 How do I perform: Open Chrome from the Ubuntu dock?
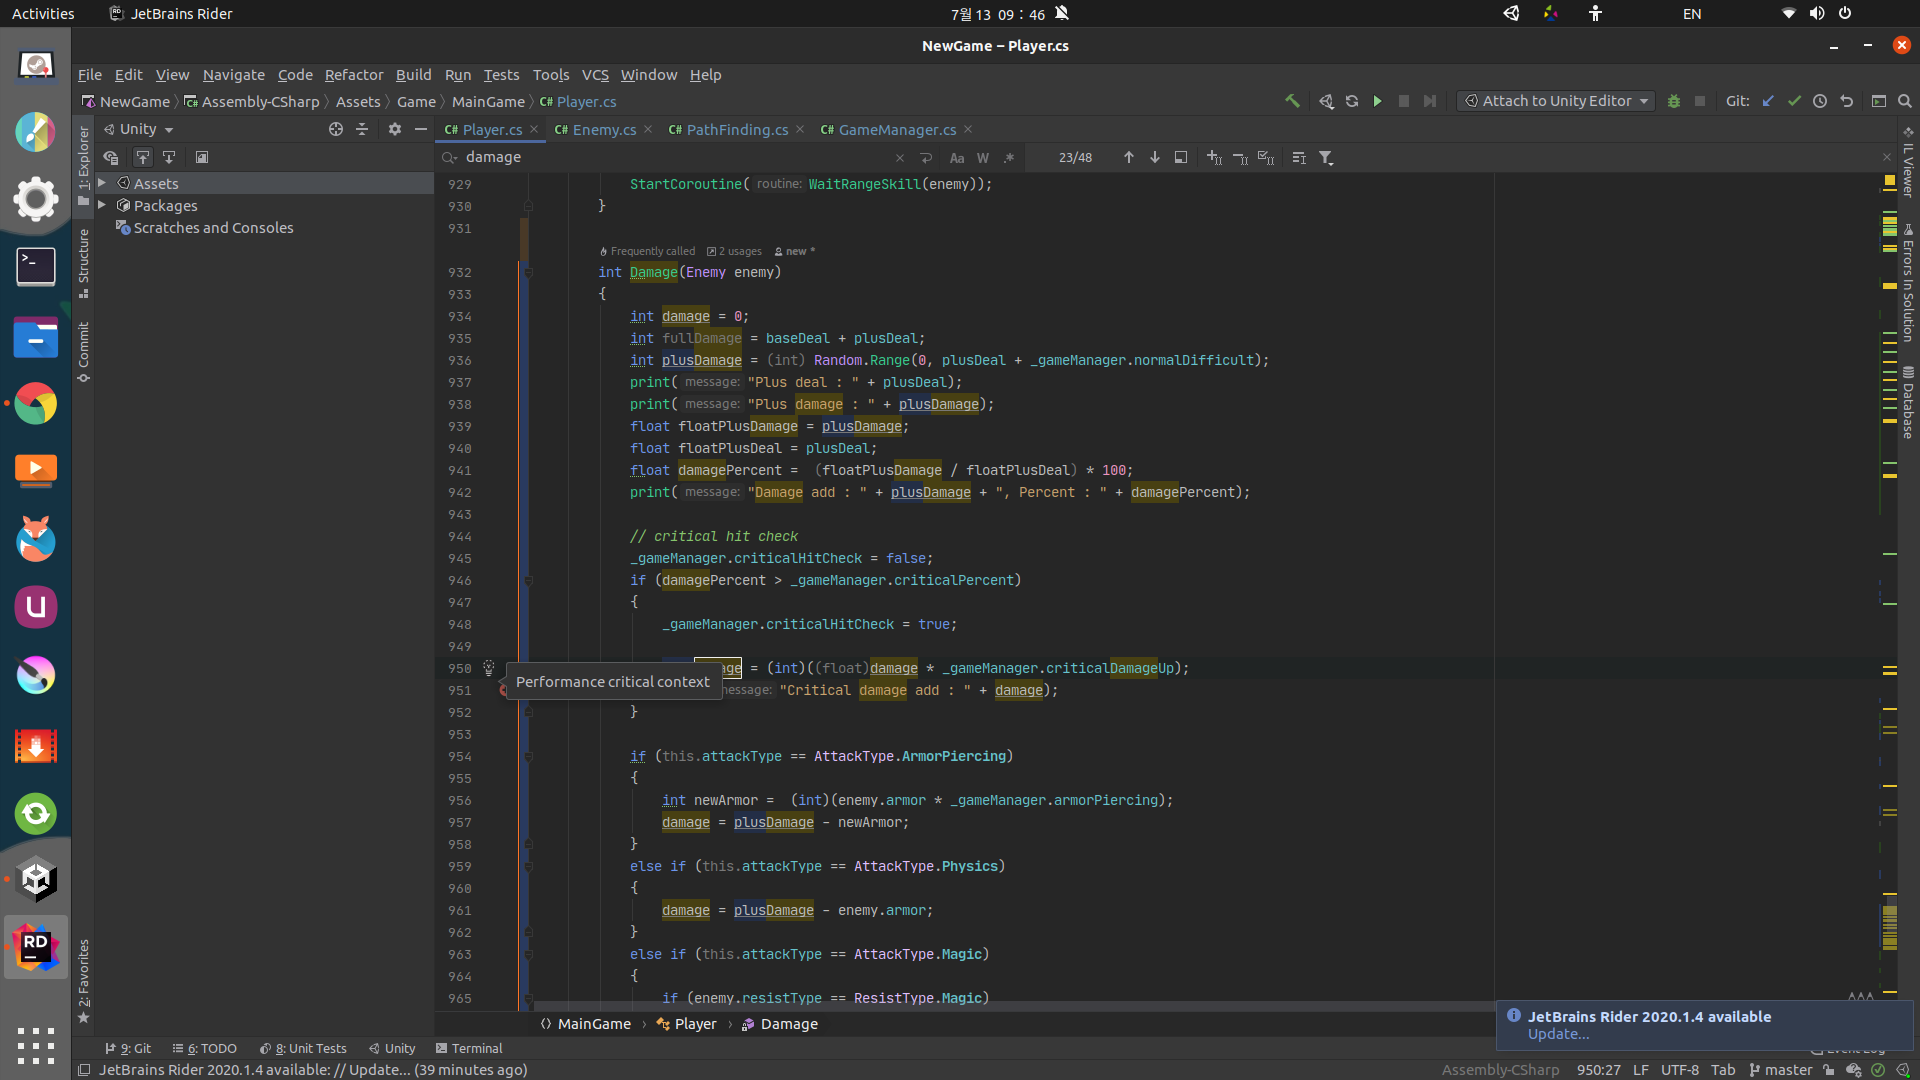pos(36,404)
